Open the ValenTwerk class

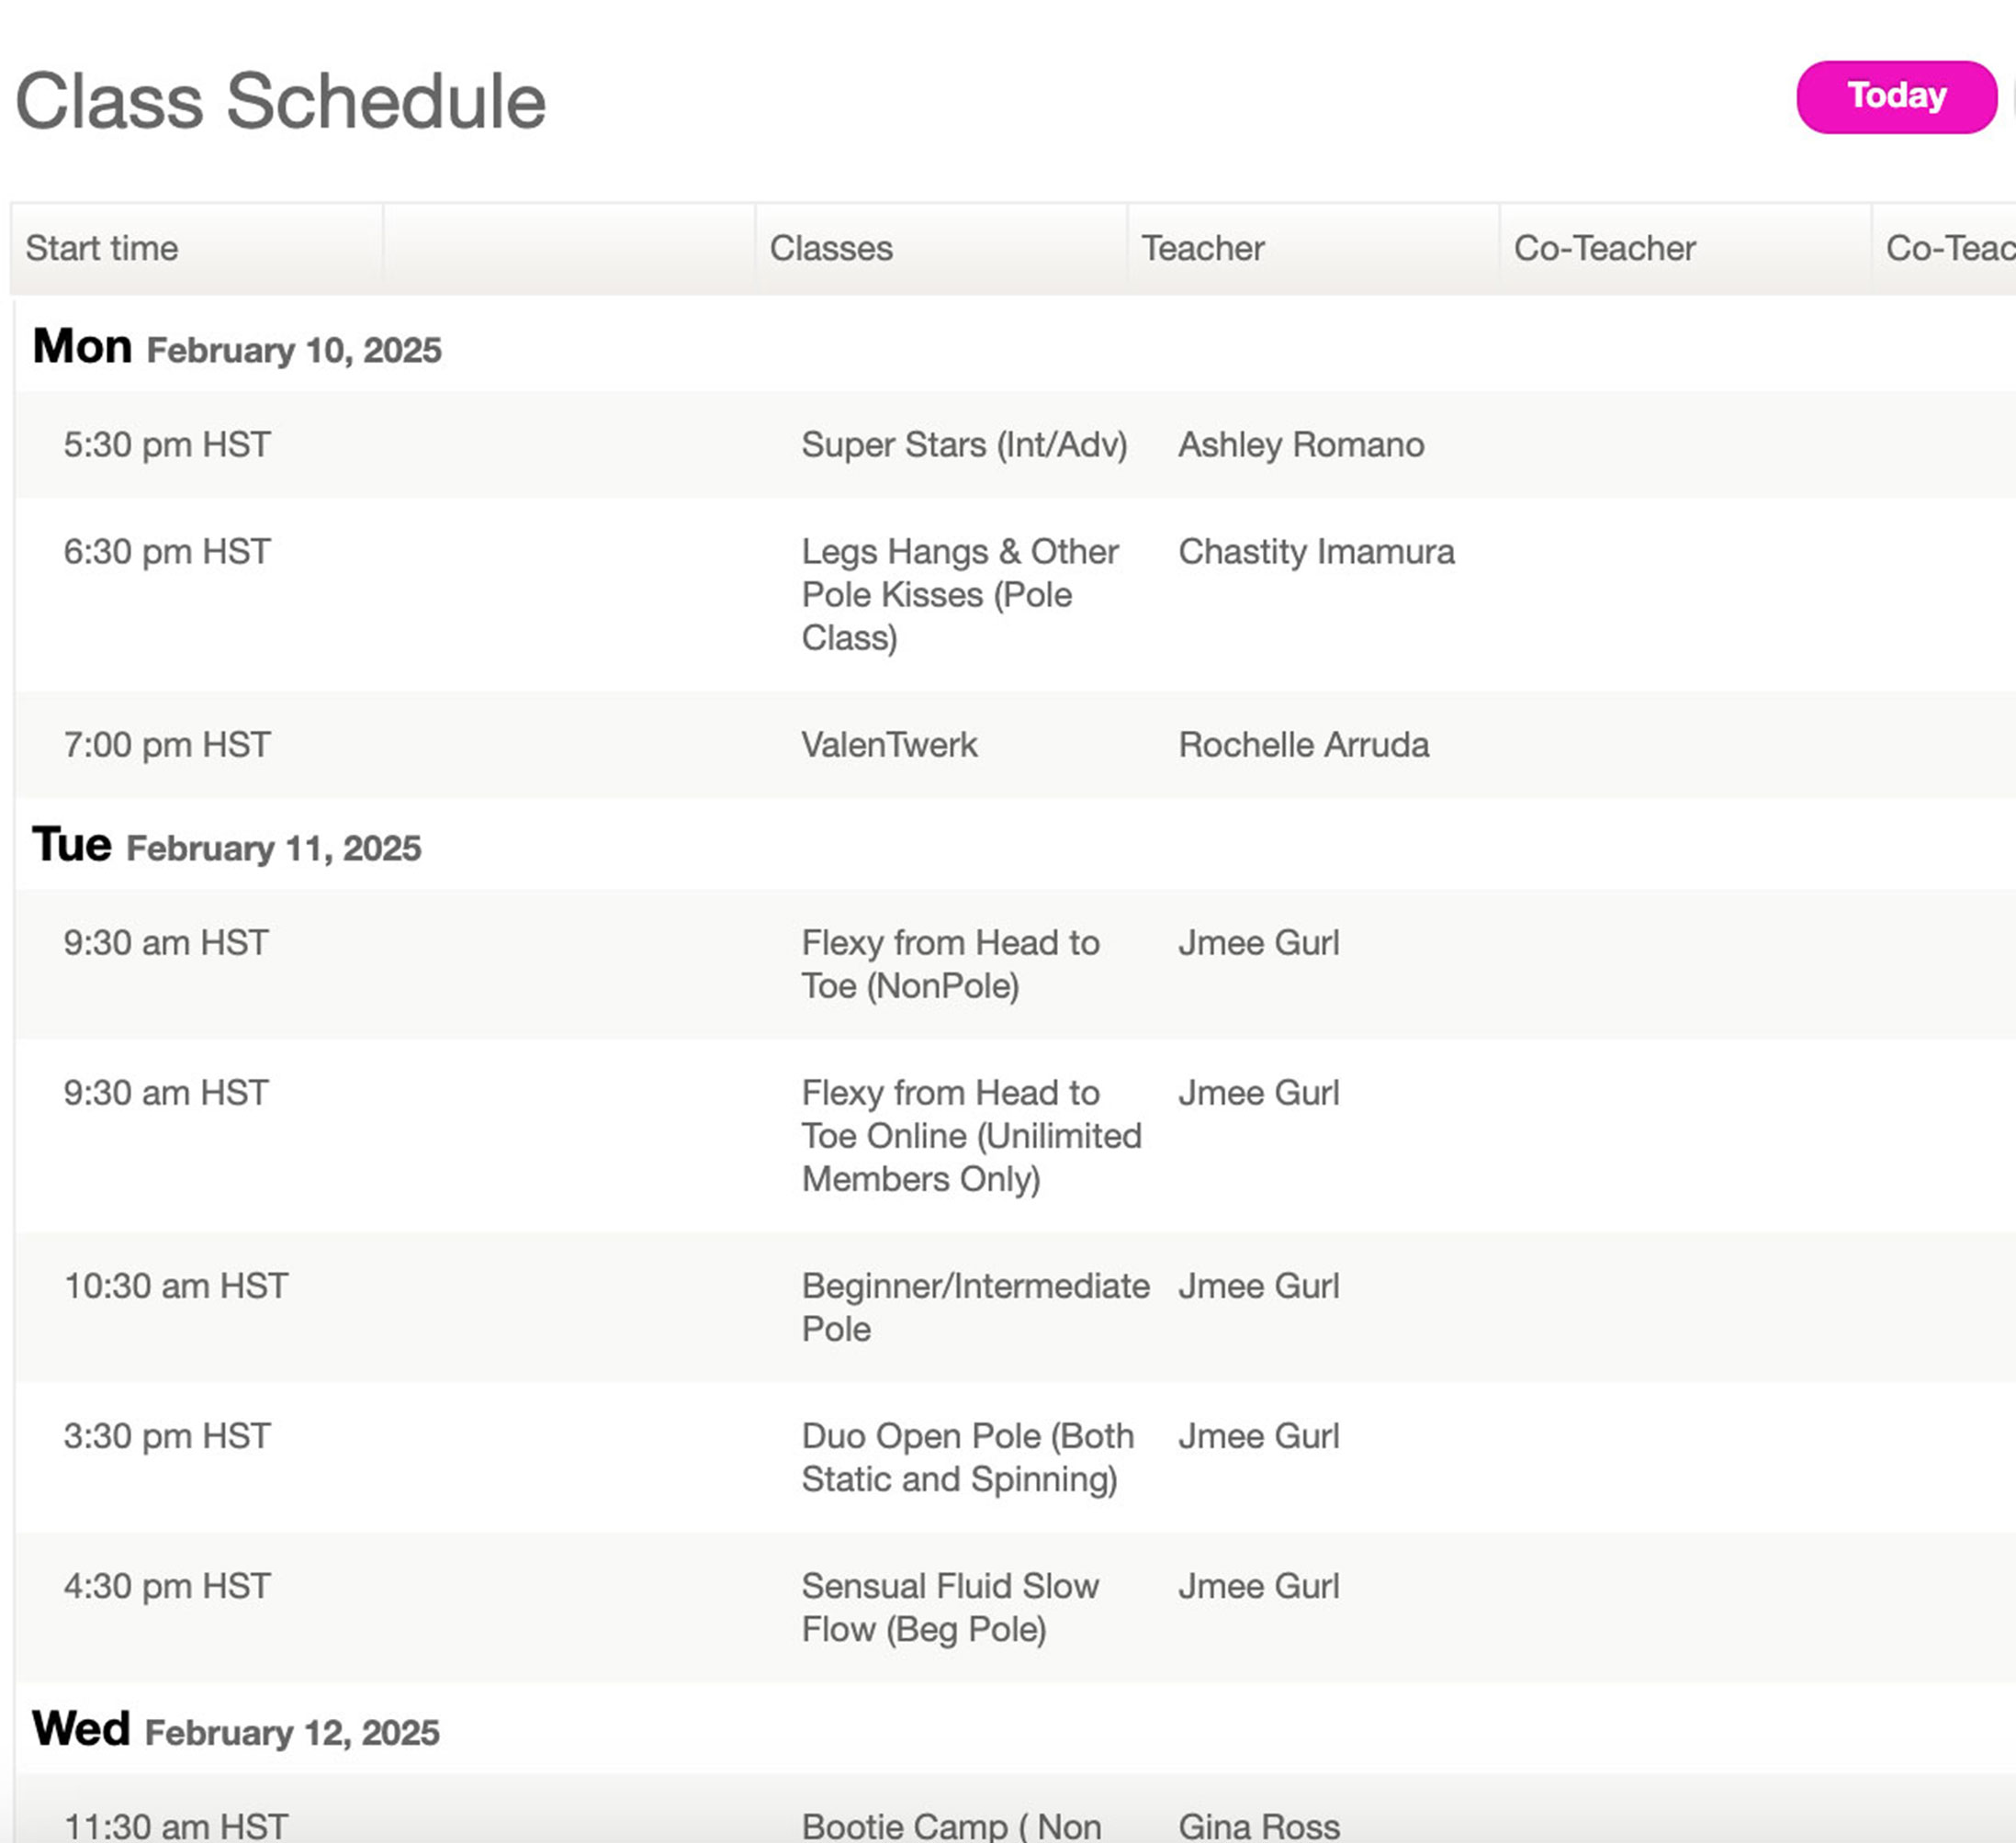click(889, 745)
